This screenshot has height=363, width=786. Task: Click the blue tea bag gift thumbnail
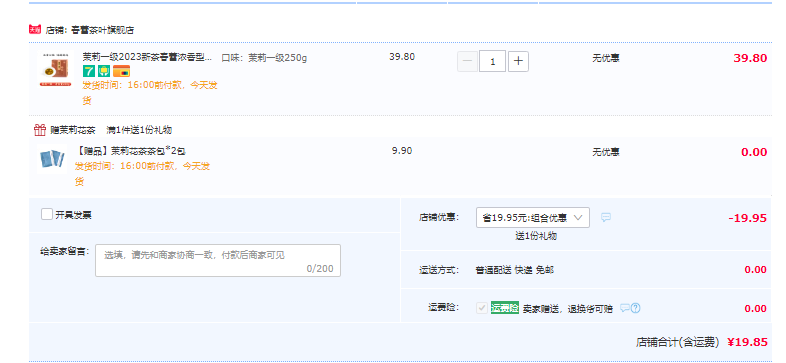(52, 158)
